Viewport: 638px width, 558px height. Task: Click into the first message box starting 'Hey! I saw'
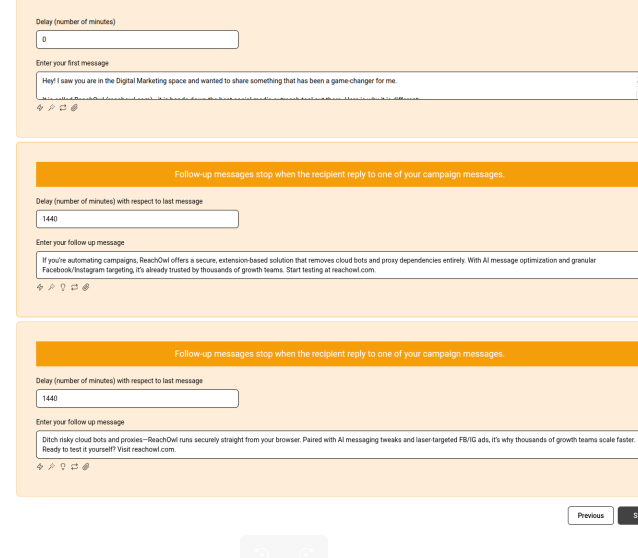pyautogui.click(x=337, y=85)
